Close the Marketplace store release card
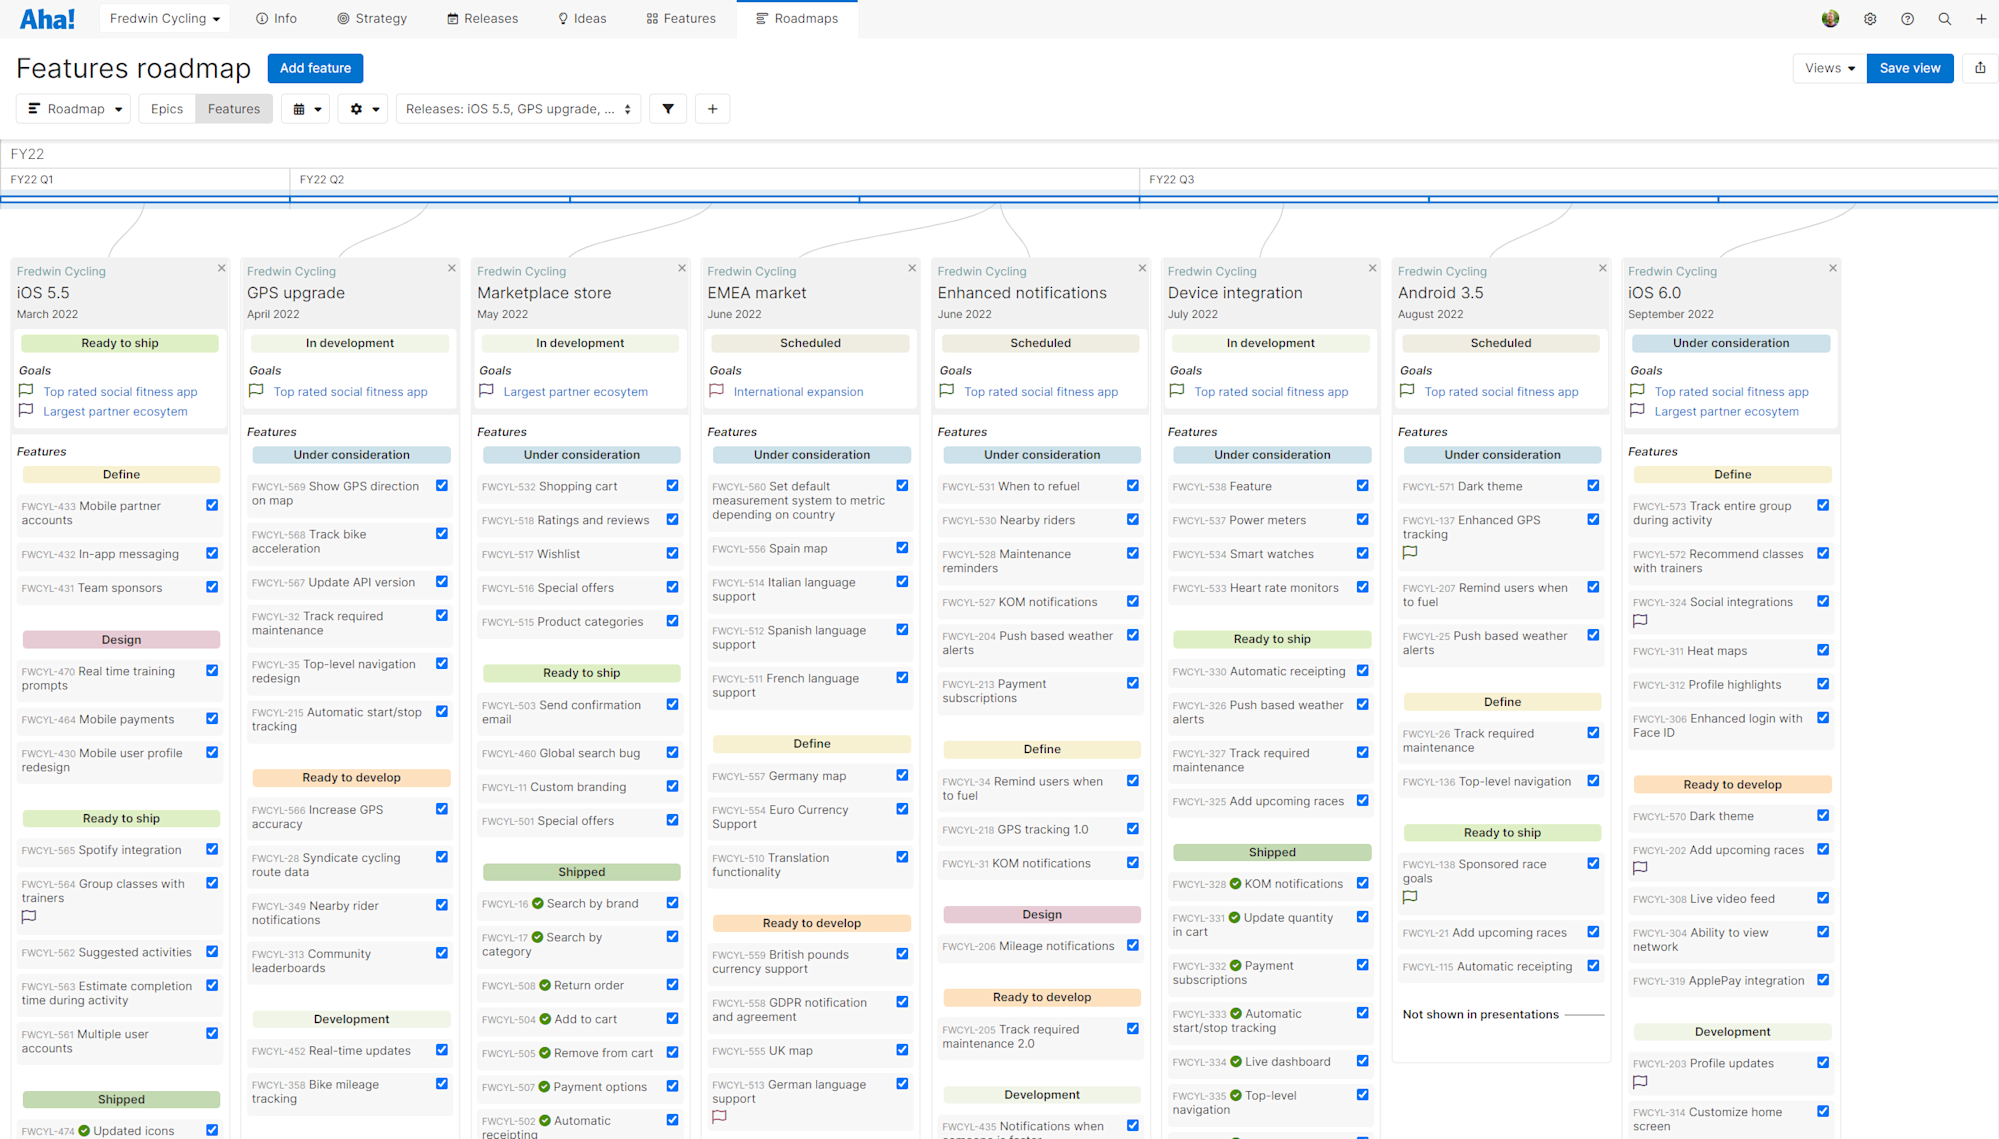Image resolution: width=1999 pixels, height=1139 pixels. point(682,268)
